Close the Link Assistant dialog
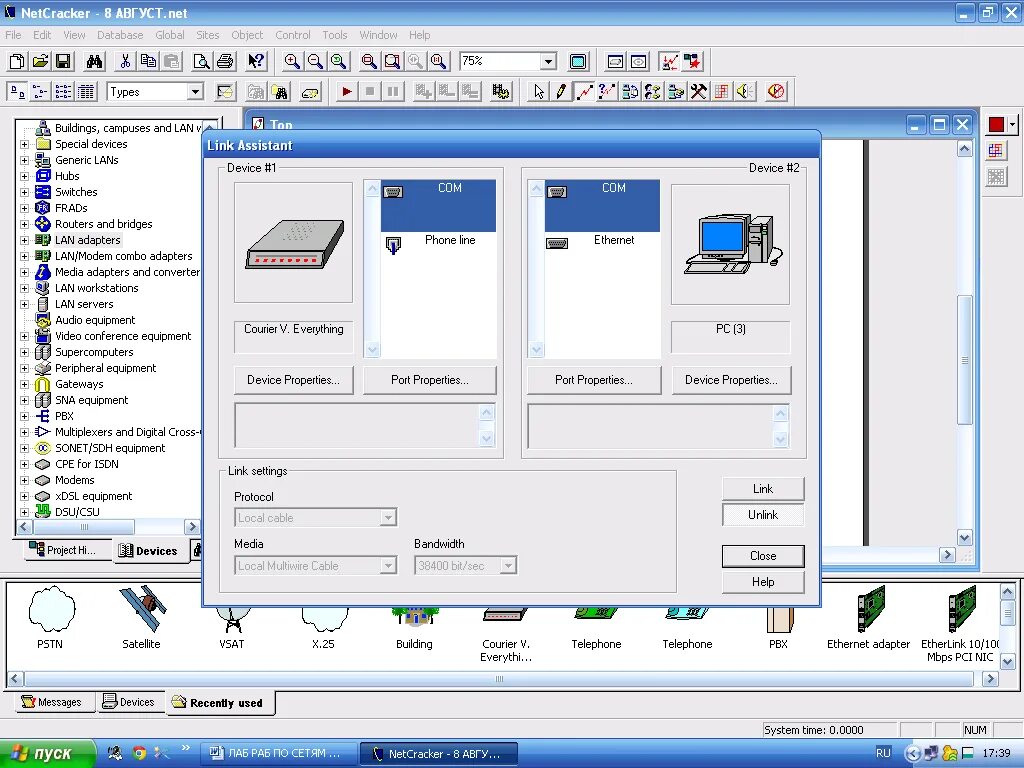 tap(763, 556)
